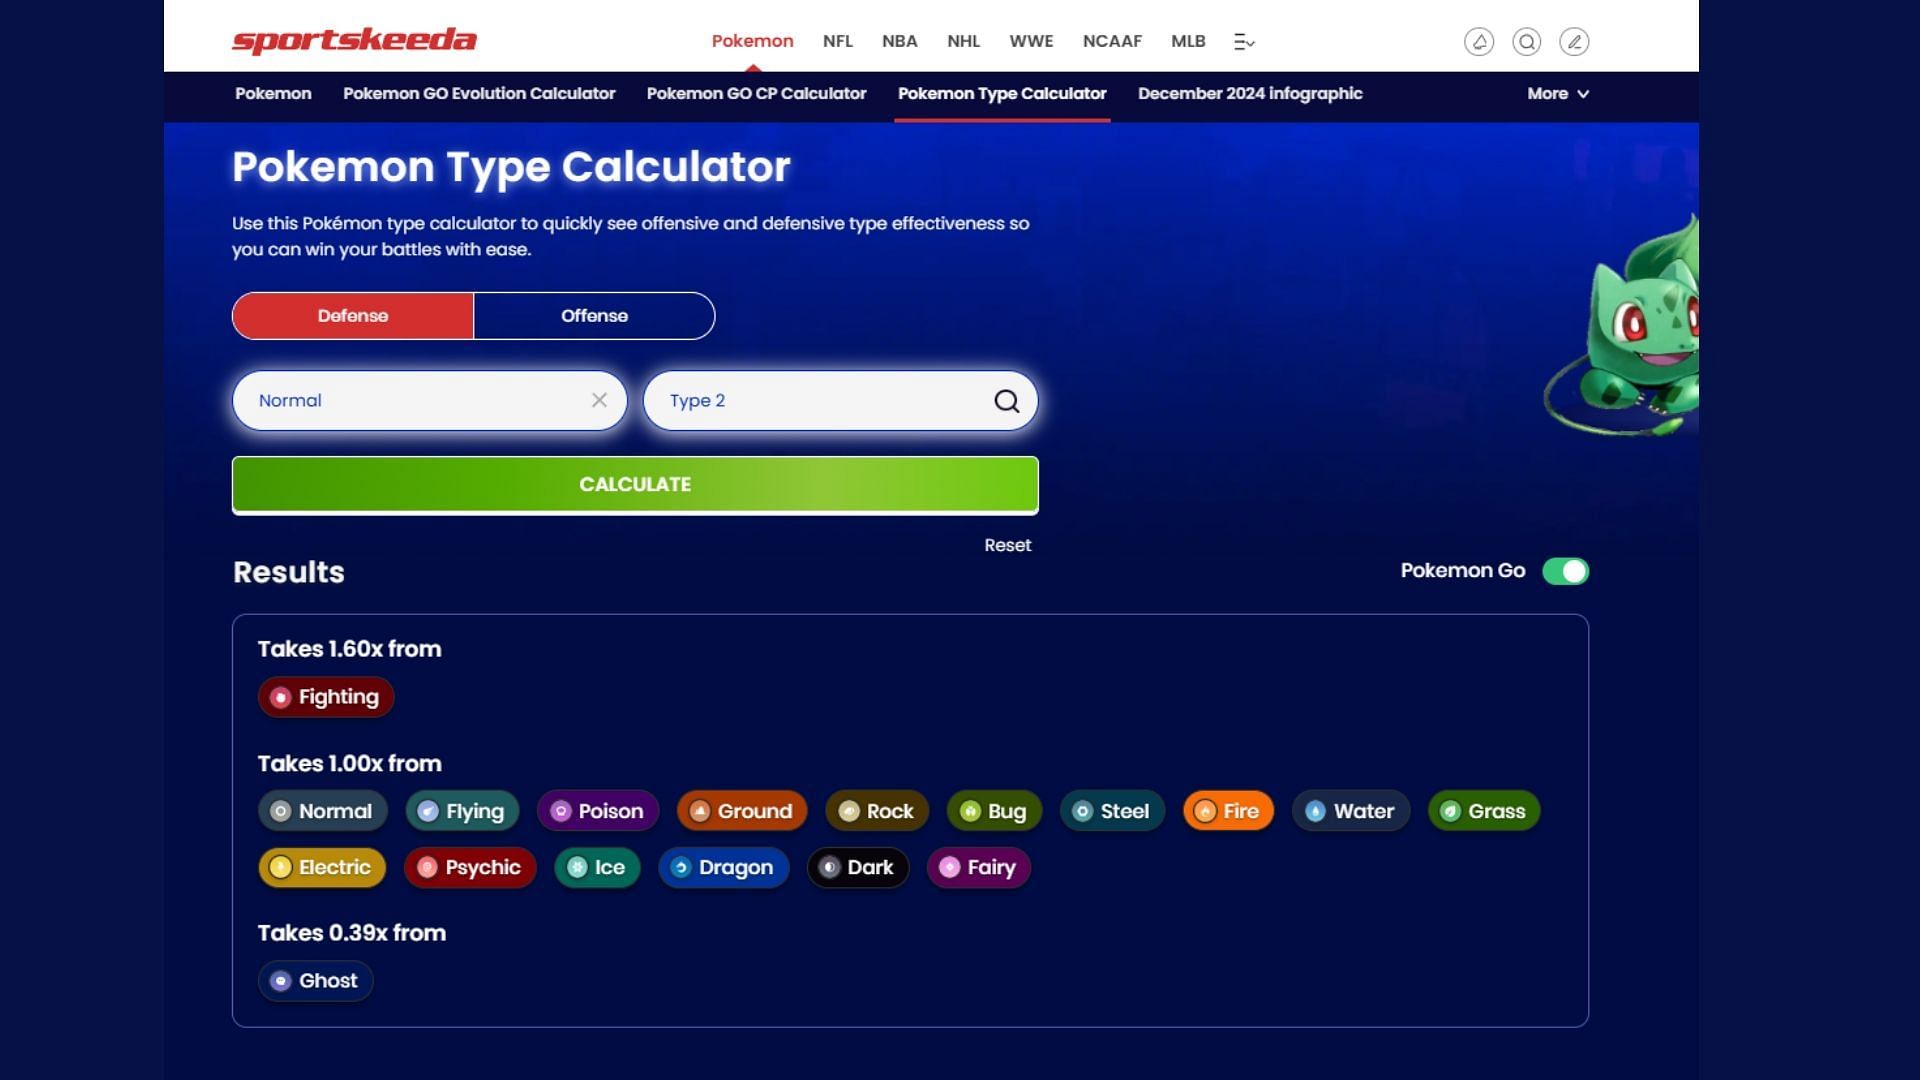Select the Ice type chip
The image size is (1920, 1080).
tap(597, 868)
